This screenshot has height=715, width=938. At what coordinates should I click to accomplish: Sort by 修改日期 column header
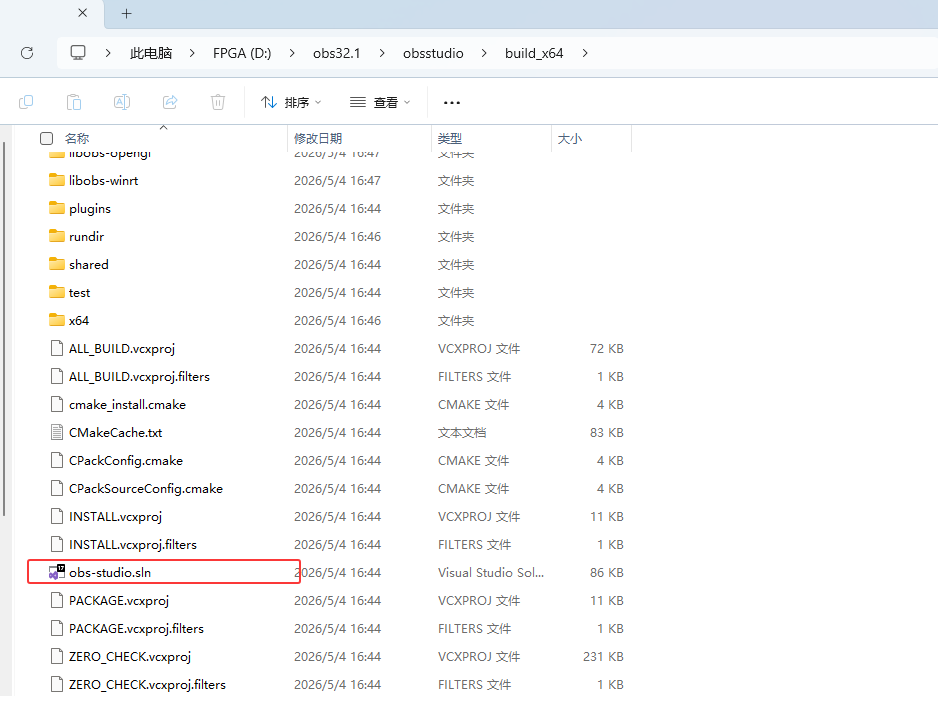coord(318,138)
